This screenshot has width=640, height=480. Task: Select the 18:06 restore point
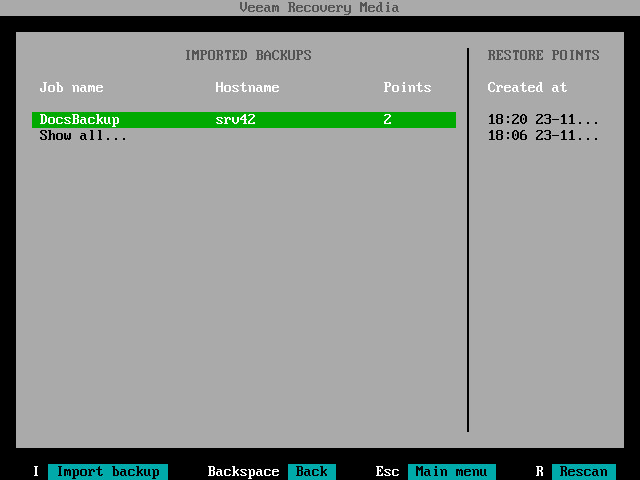point(543,136)
